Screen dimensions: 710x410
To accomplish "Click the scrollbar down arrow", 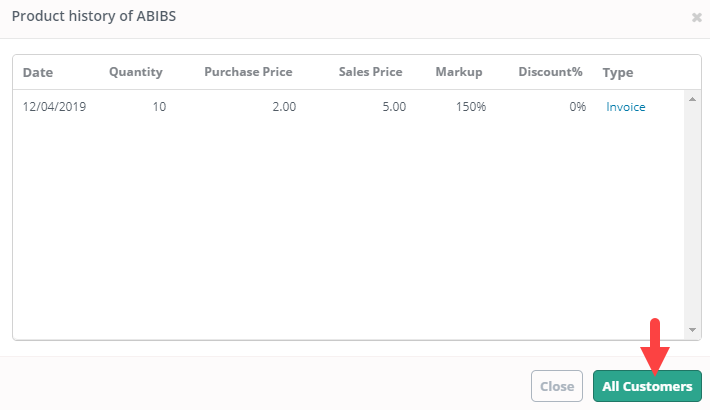I will pos(692,330).
